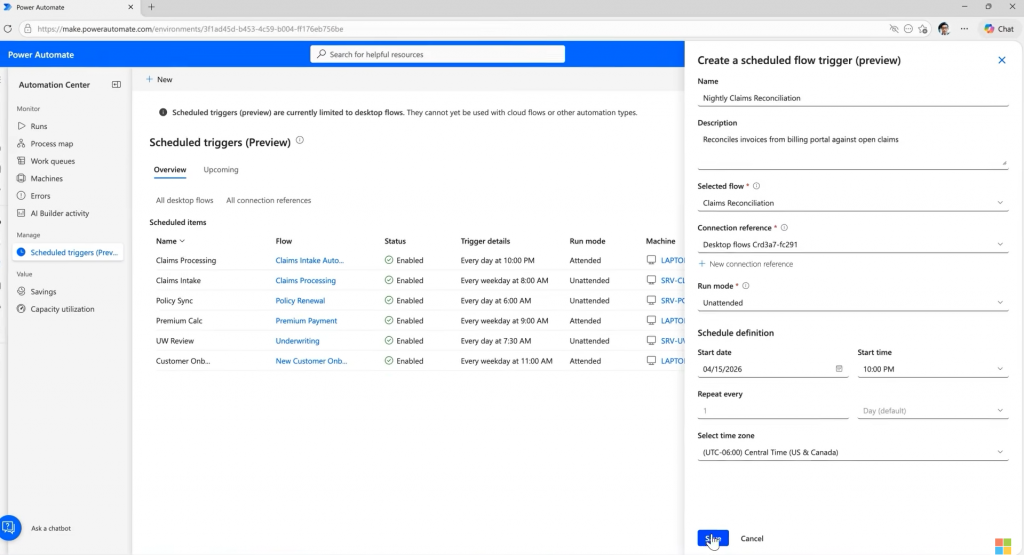1024x555 pixels.
Task: Click SRV machine link in Claims Intake row
Action: point(673,280)
